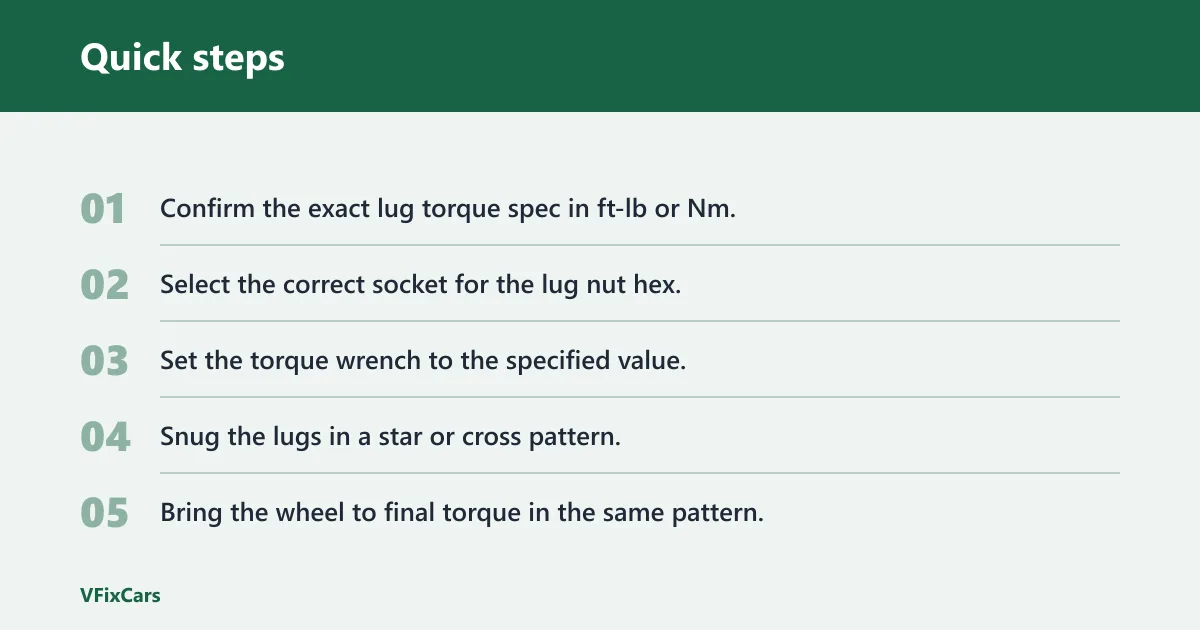1200x630 pixels.
Task: Click the "Select the correct socket" step text
Action: click(420, 285)
